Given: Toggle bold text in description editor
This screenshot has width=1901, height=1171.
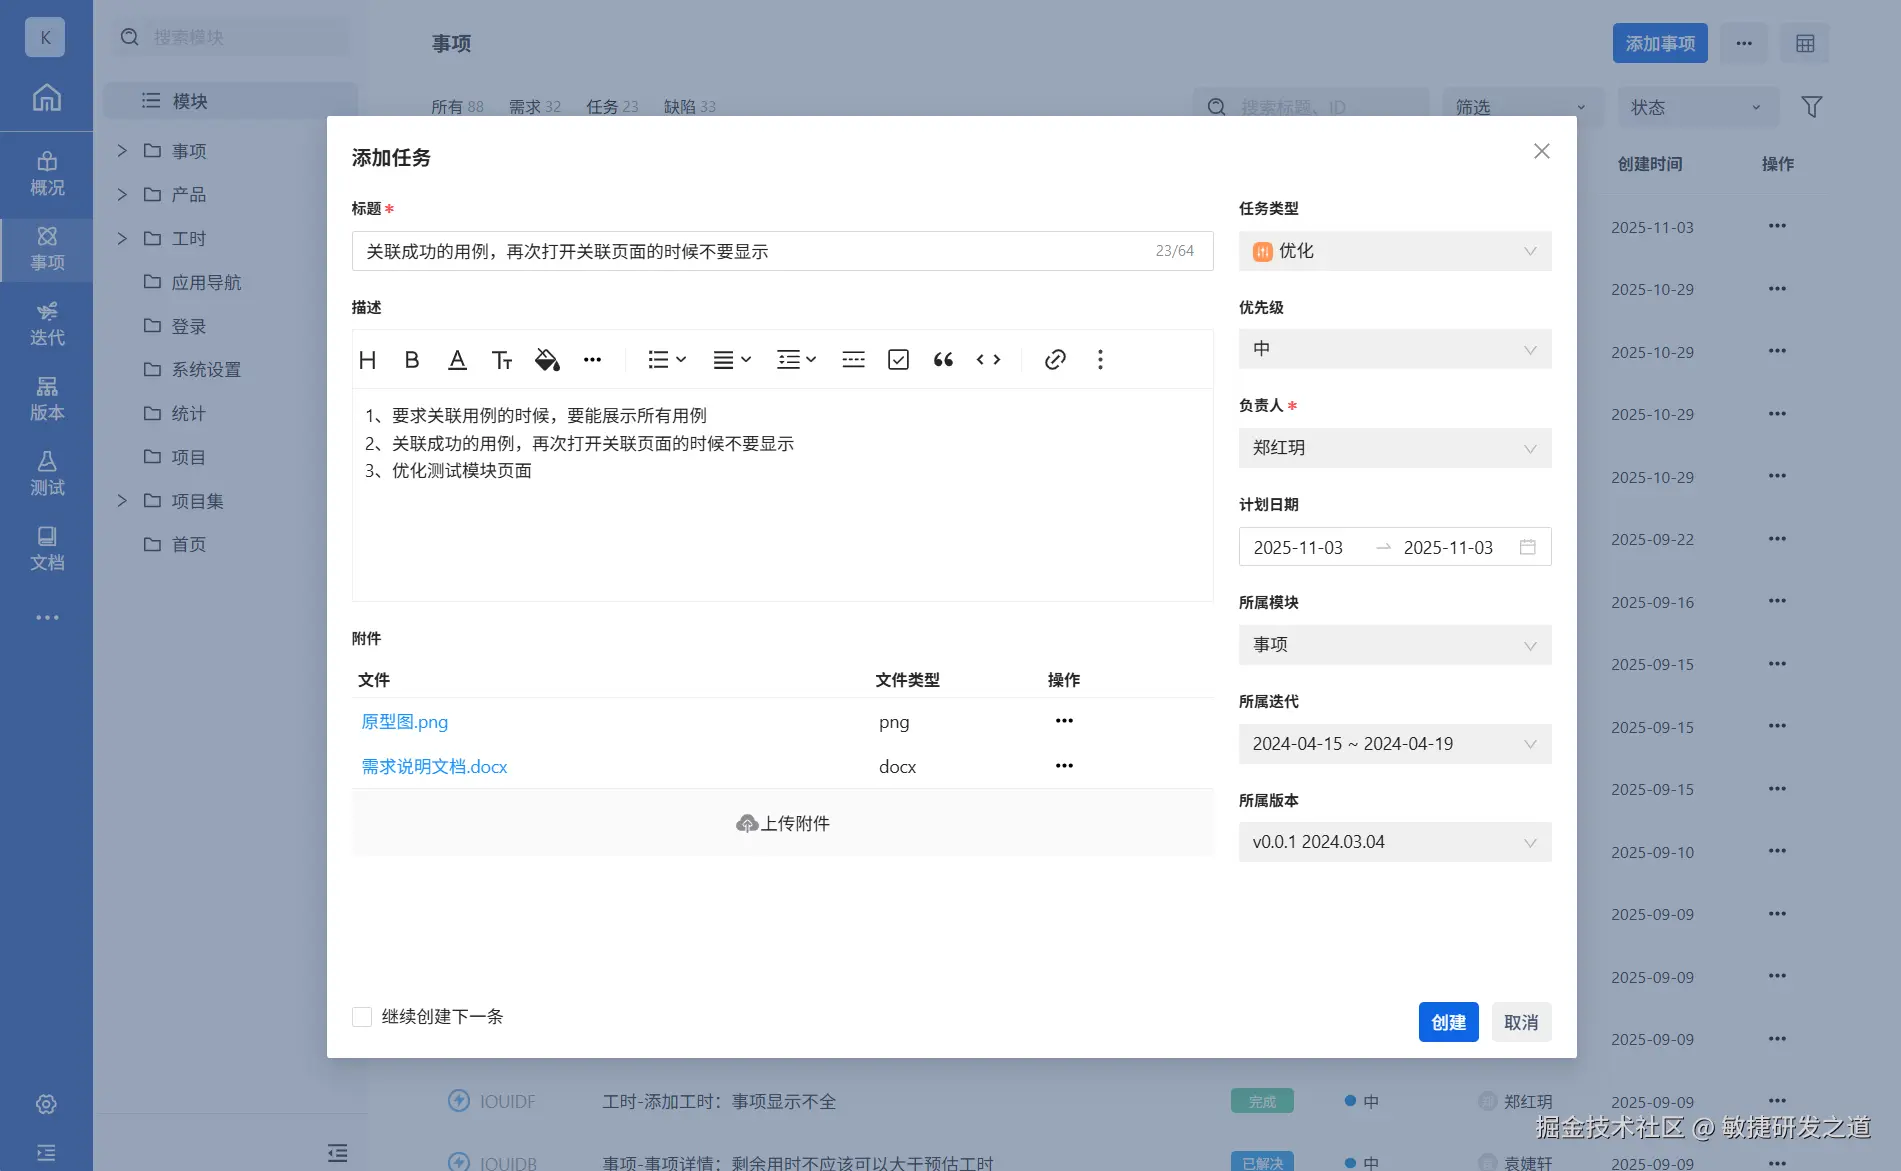Looking at the screenshot, I should (412, 360).
